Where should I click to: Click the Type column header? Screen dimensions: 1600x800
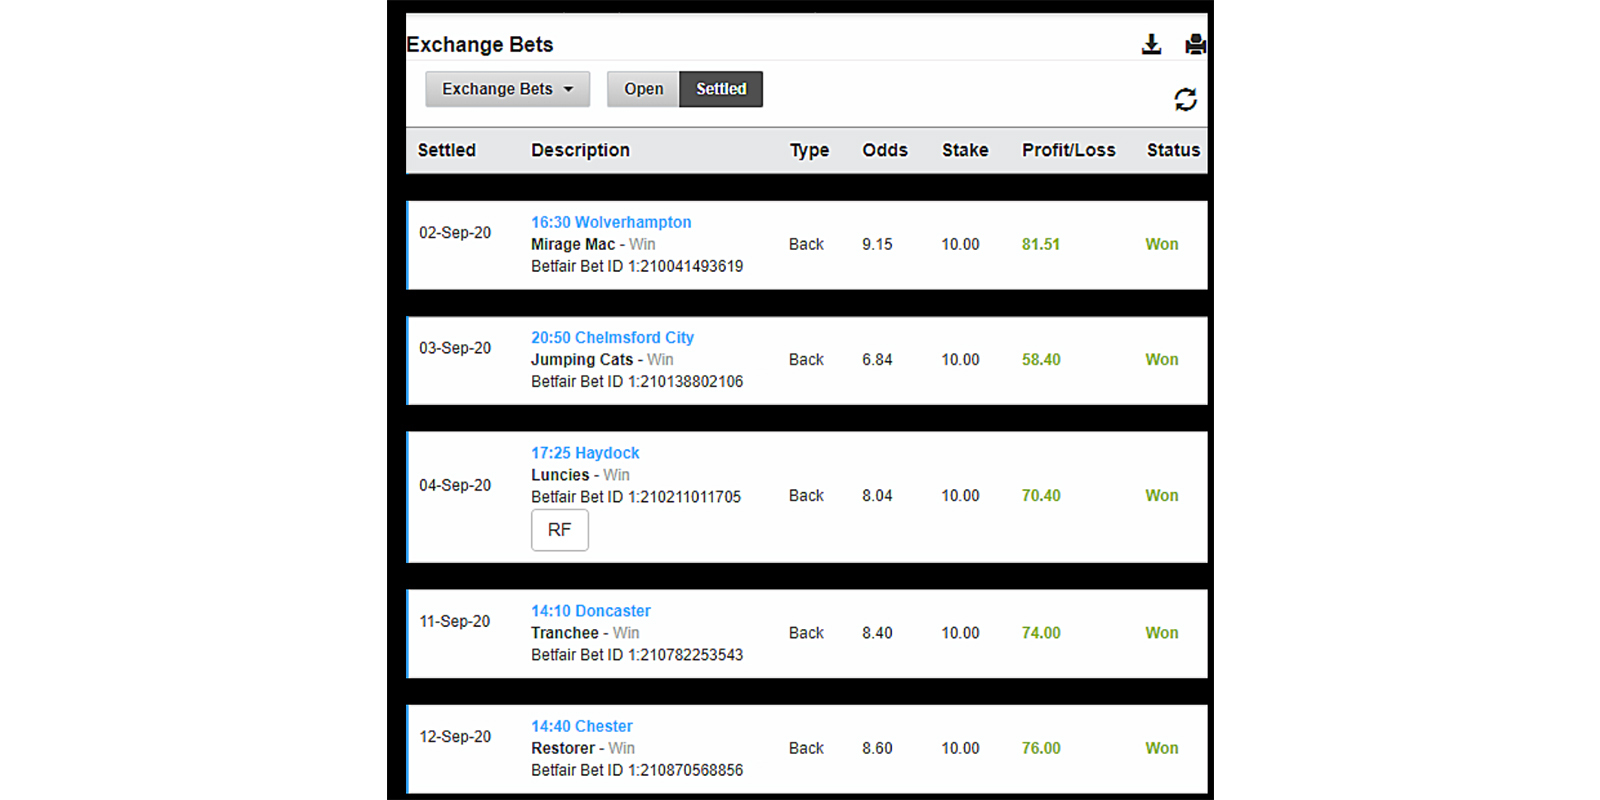(809, 150)
